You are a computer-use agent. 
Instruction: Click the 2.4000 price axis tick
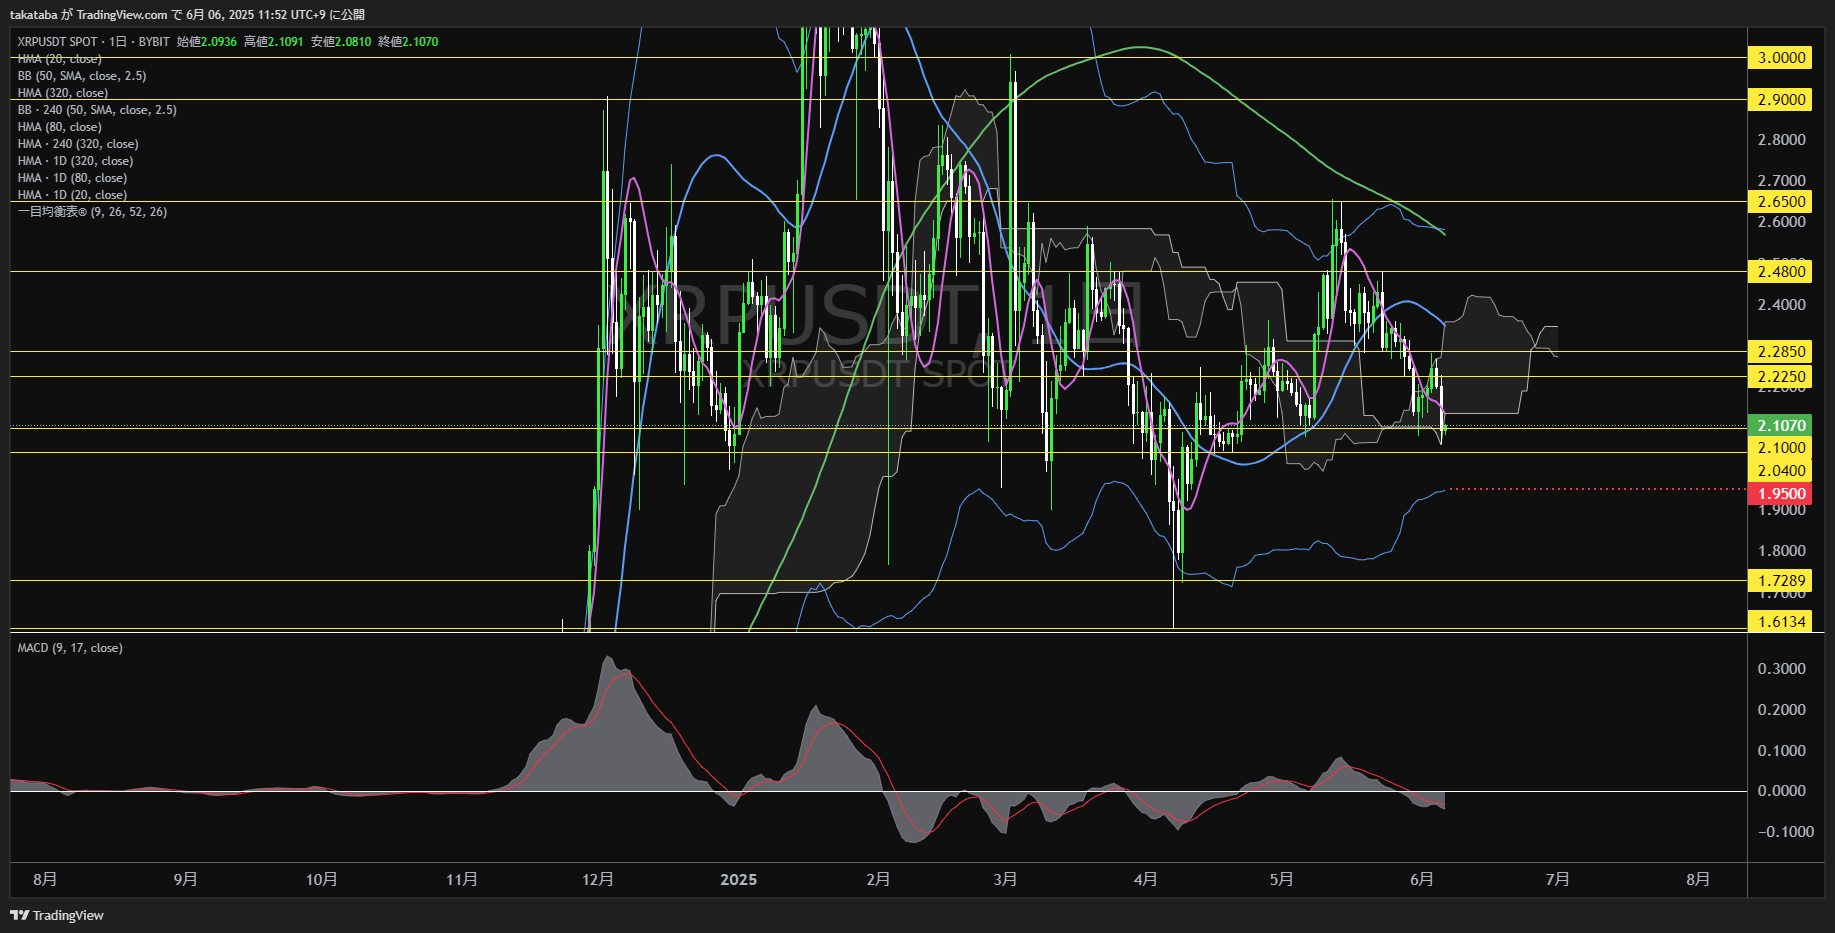click(1782, 305)
